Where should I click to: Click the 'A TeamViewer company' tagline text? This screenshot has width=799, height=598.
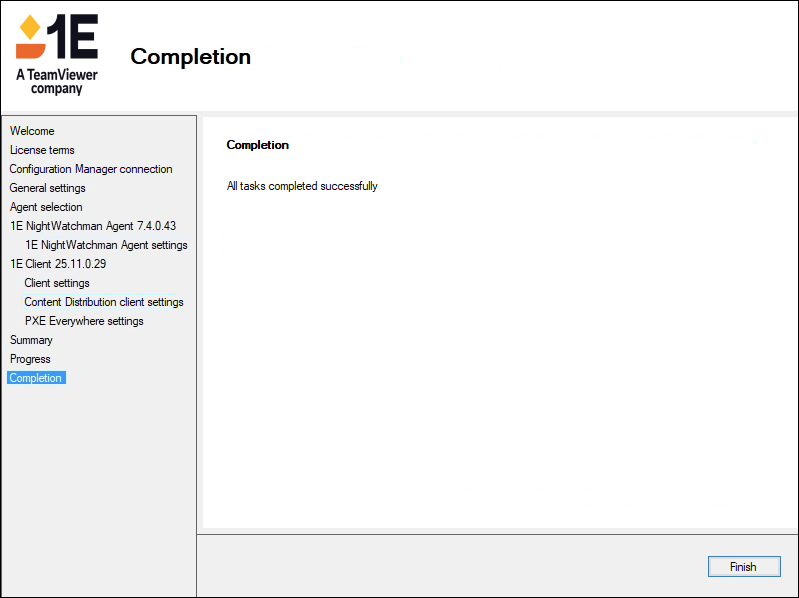click(x=56, y=81)
